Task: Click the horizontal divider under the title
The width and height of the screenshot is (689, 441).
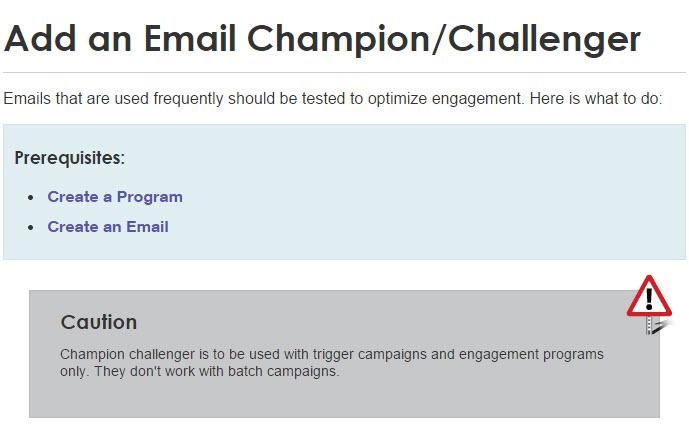Action: (344, 72)
